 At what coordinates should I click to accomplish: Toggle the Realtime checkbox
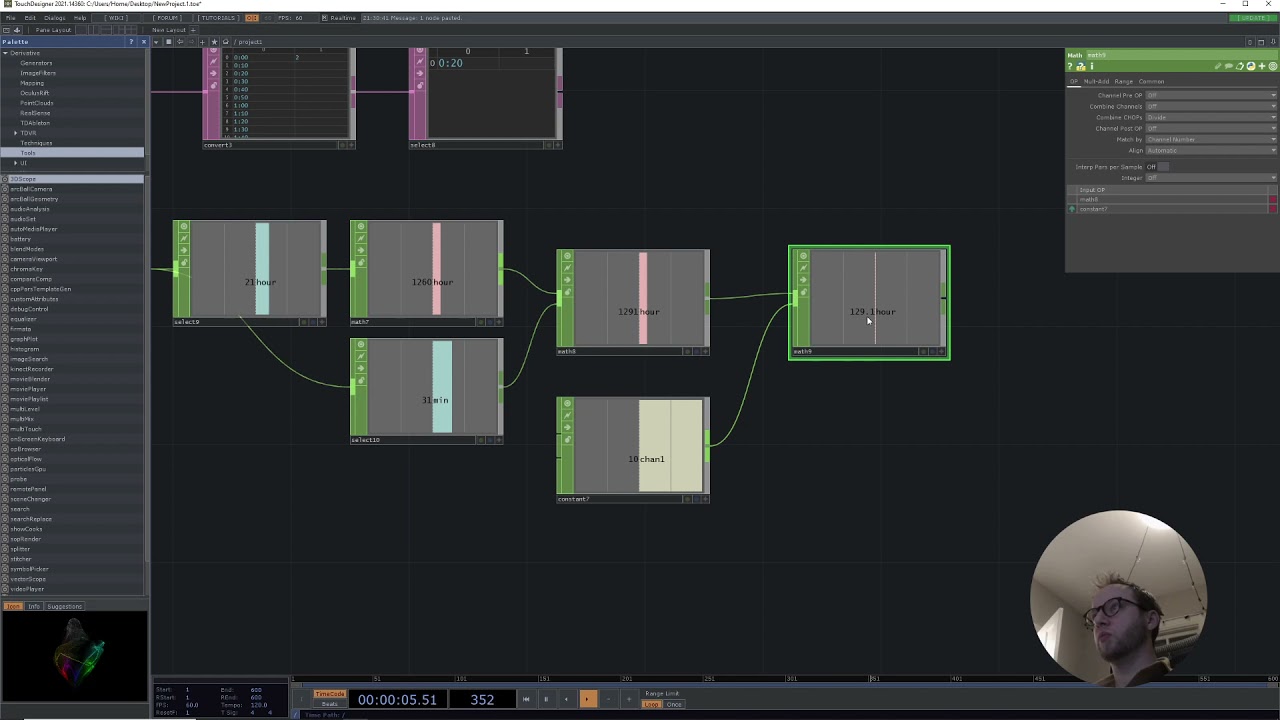pyautogui.click(x=324, y=18)
